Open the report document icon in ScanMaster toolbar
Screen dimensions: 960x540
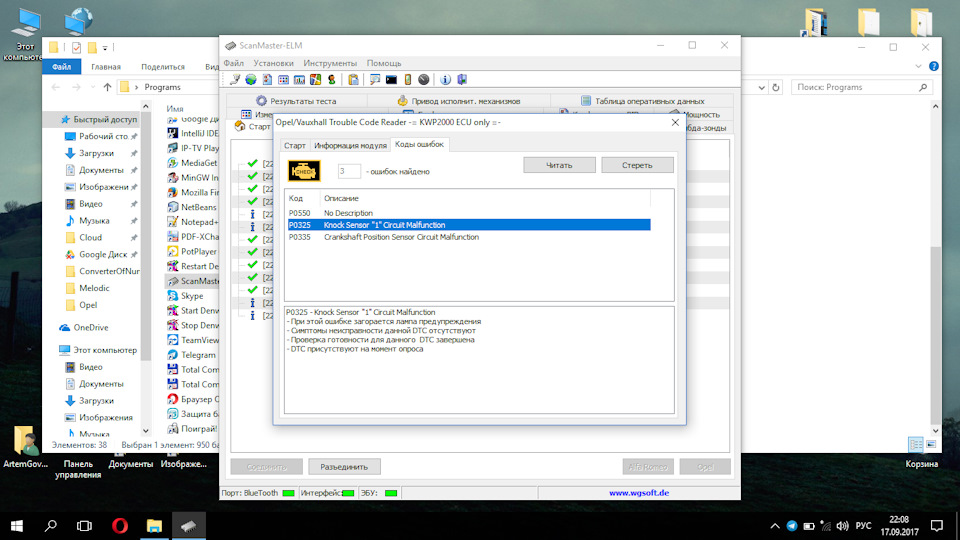tap(268, 80)
